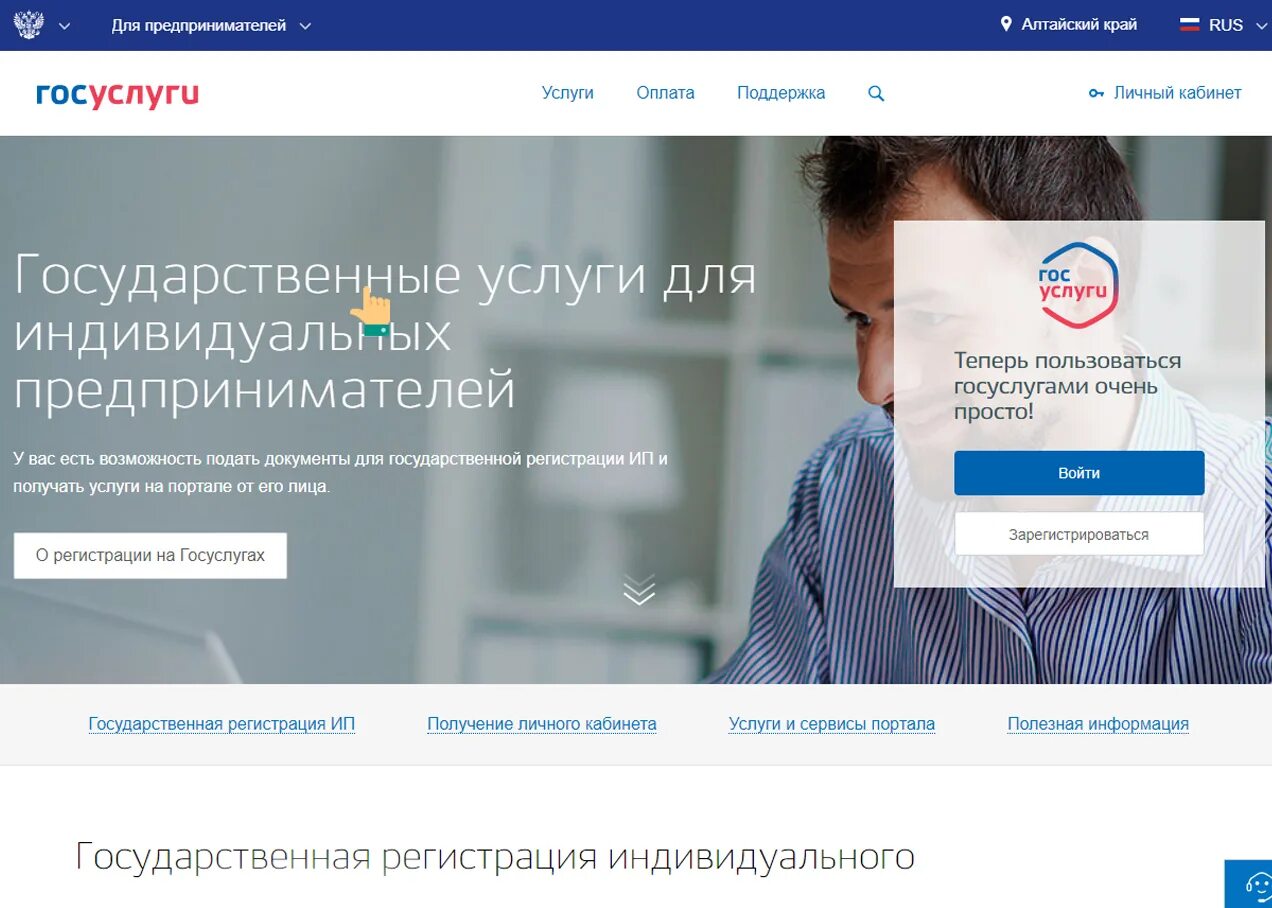Click the Зарегистрироваться button
Image resolution: width=1272 pixels, height=908 pixels.
click(1079, 534)
